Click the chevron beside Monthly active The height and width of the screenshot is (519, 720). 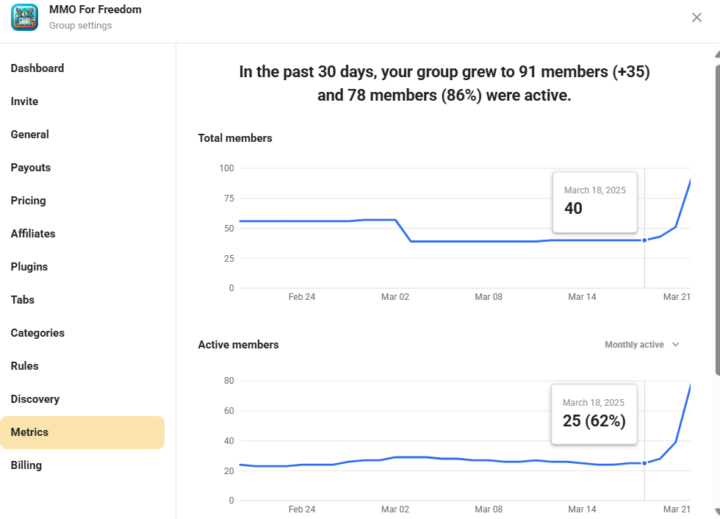(675, 344)
